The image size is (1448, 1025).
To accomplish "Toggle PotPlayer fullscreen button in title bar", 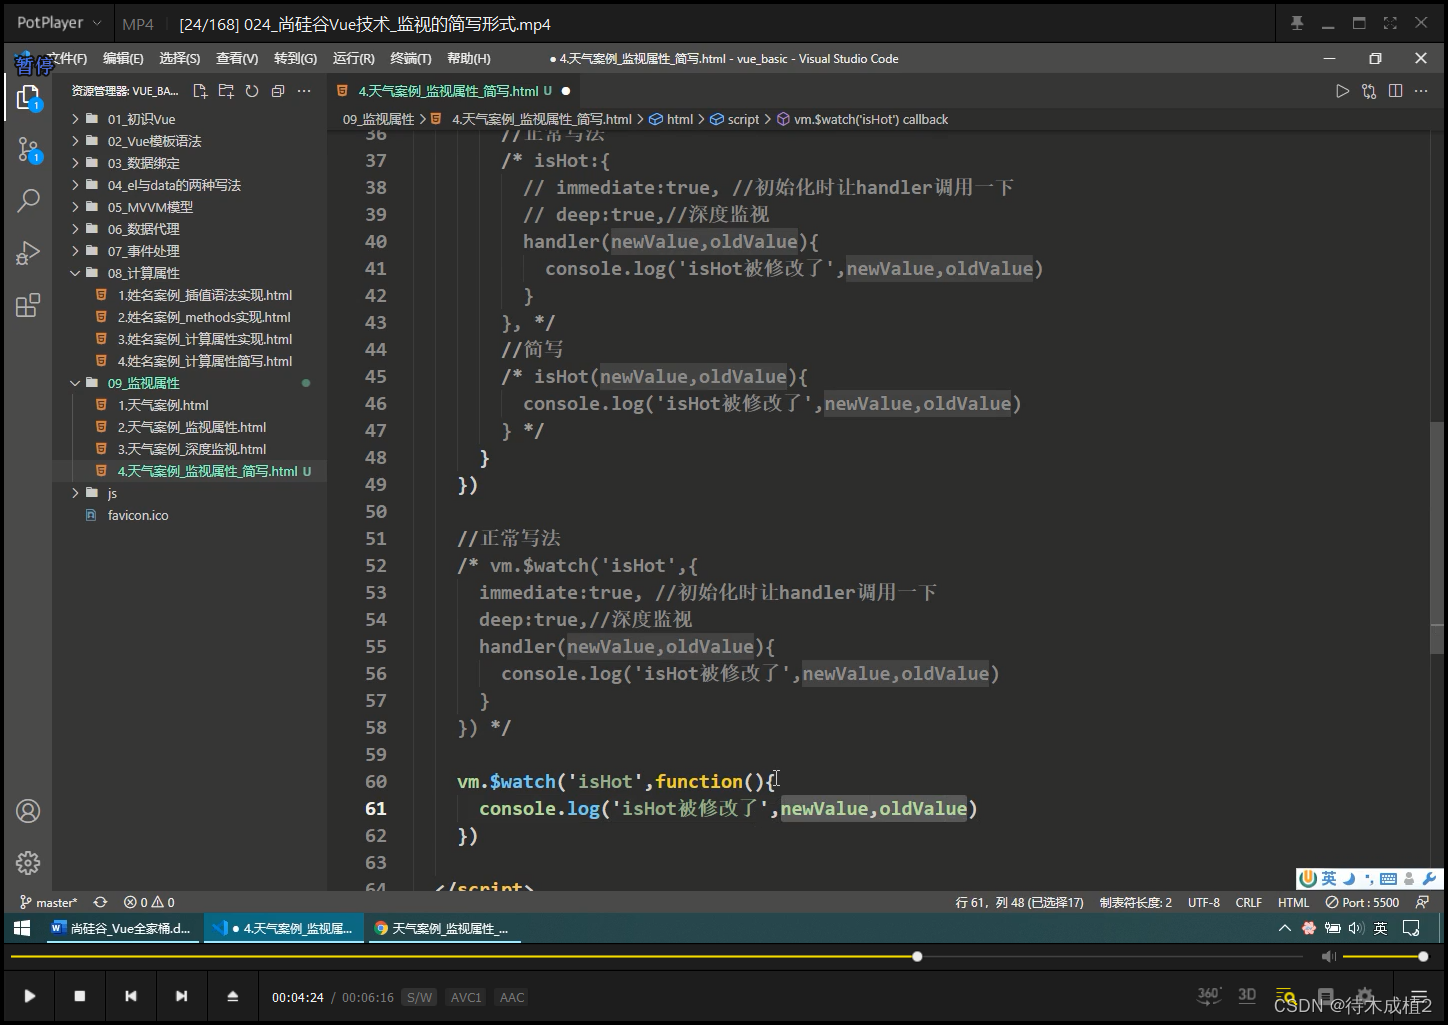I will 1390,23.
